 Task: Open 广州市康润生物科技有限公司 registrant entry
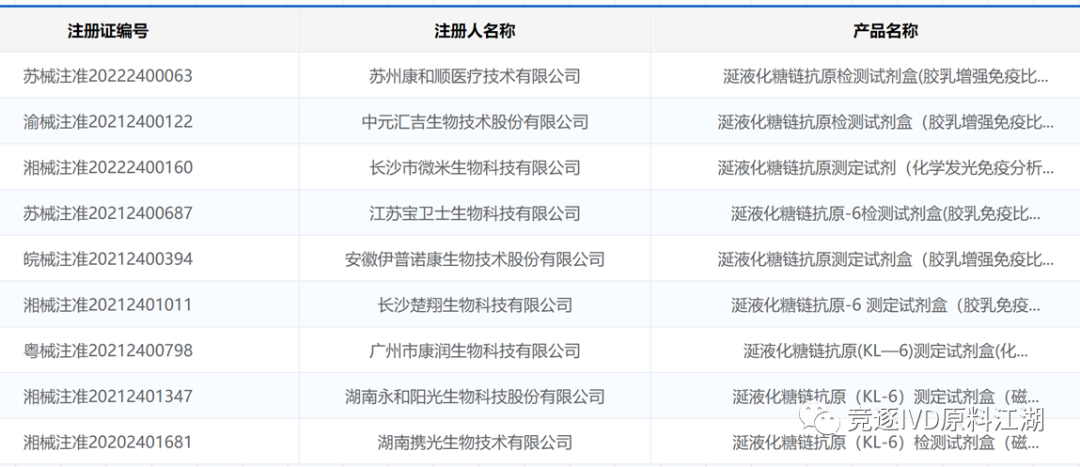474,351
